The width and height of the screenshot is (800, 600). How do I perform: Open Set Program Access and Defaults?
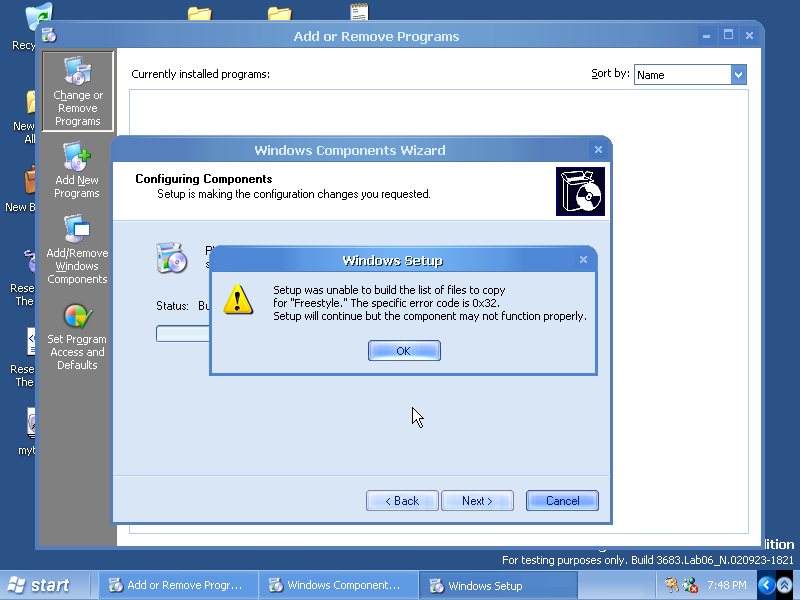77,337
